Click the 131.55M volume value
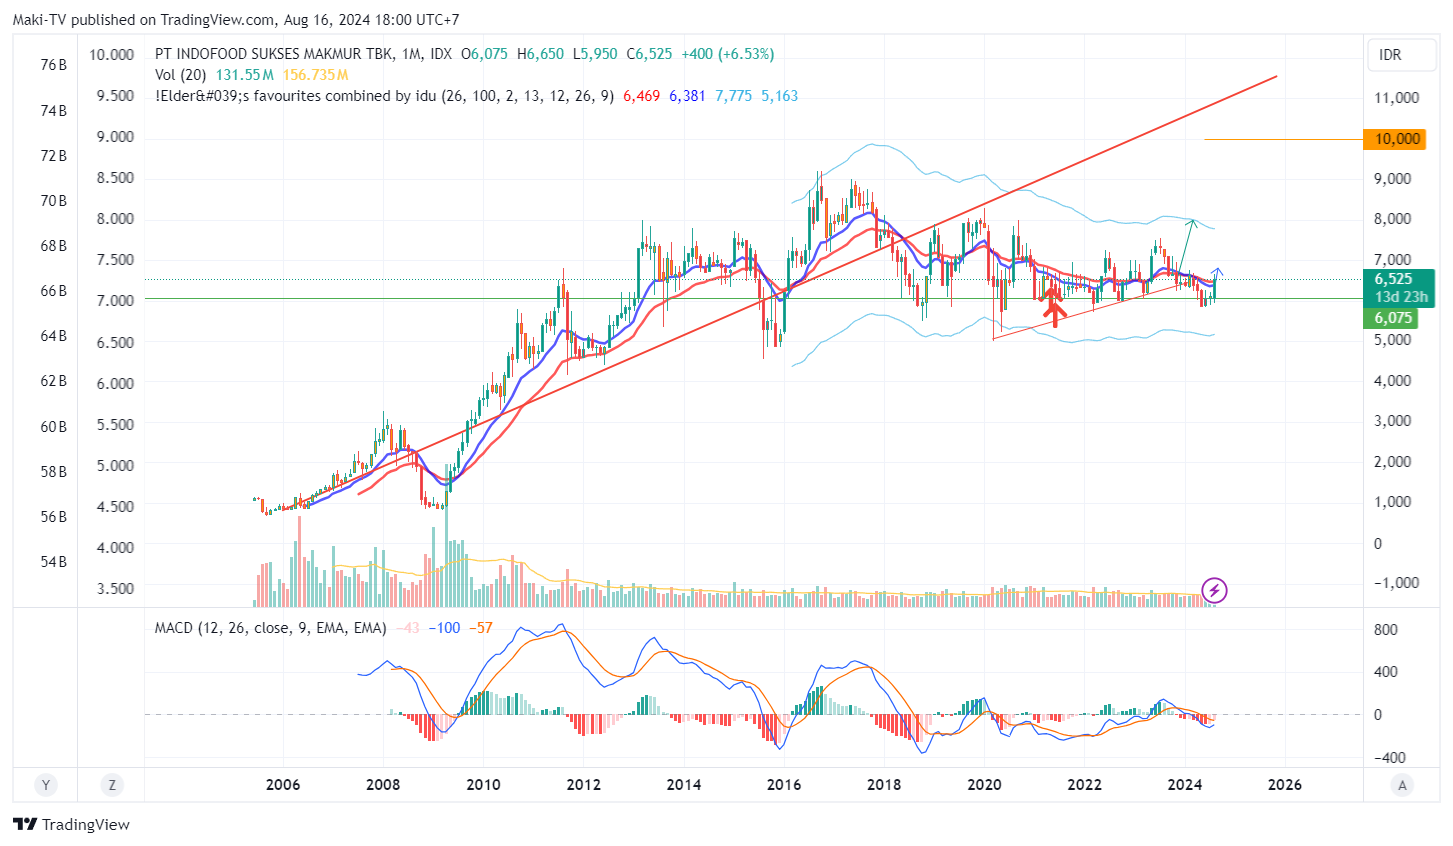 (245, 75)
